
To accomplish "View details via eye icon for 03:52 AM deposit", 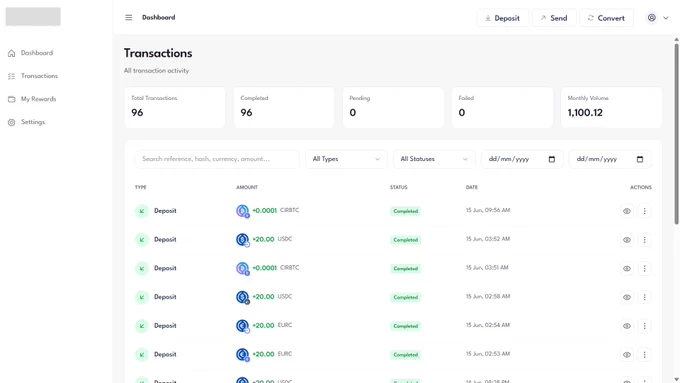I will coord(627,240).
